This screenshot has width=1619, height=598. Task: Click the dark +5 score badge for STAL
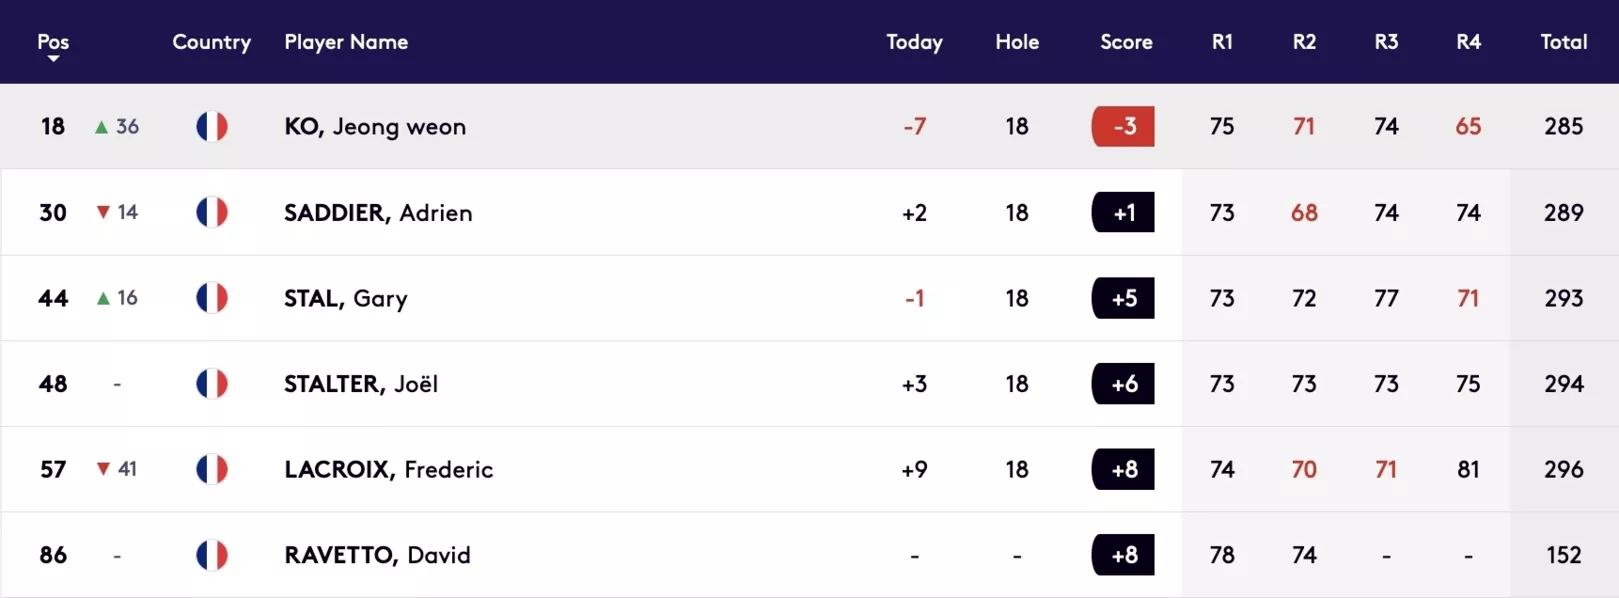tap(1123, 298)
